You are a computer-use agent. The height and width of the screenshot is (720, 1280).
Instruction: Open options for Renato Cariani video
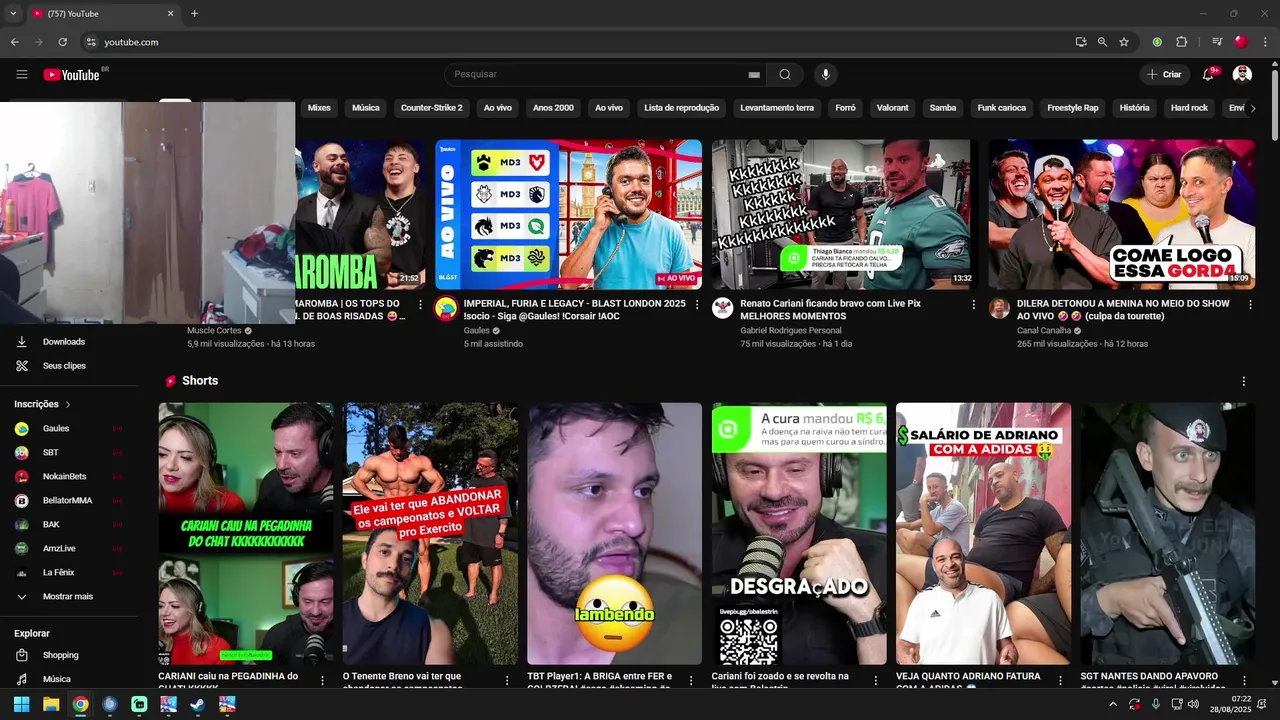pyautogui.click(x=974, y=304)
